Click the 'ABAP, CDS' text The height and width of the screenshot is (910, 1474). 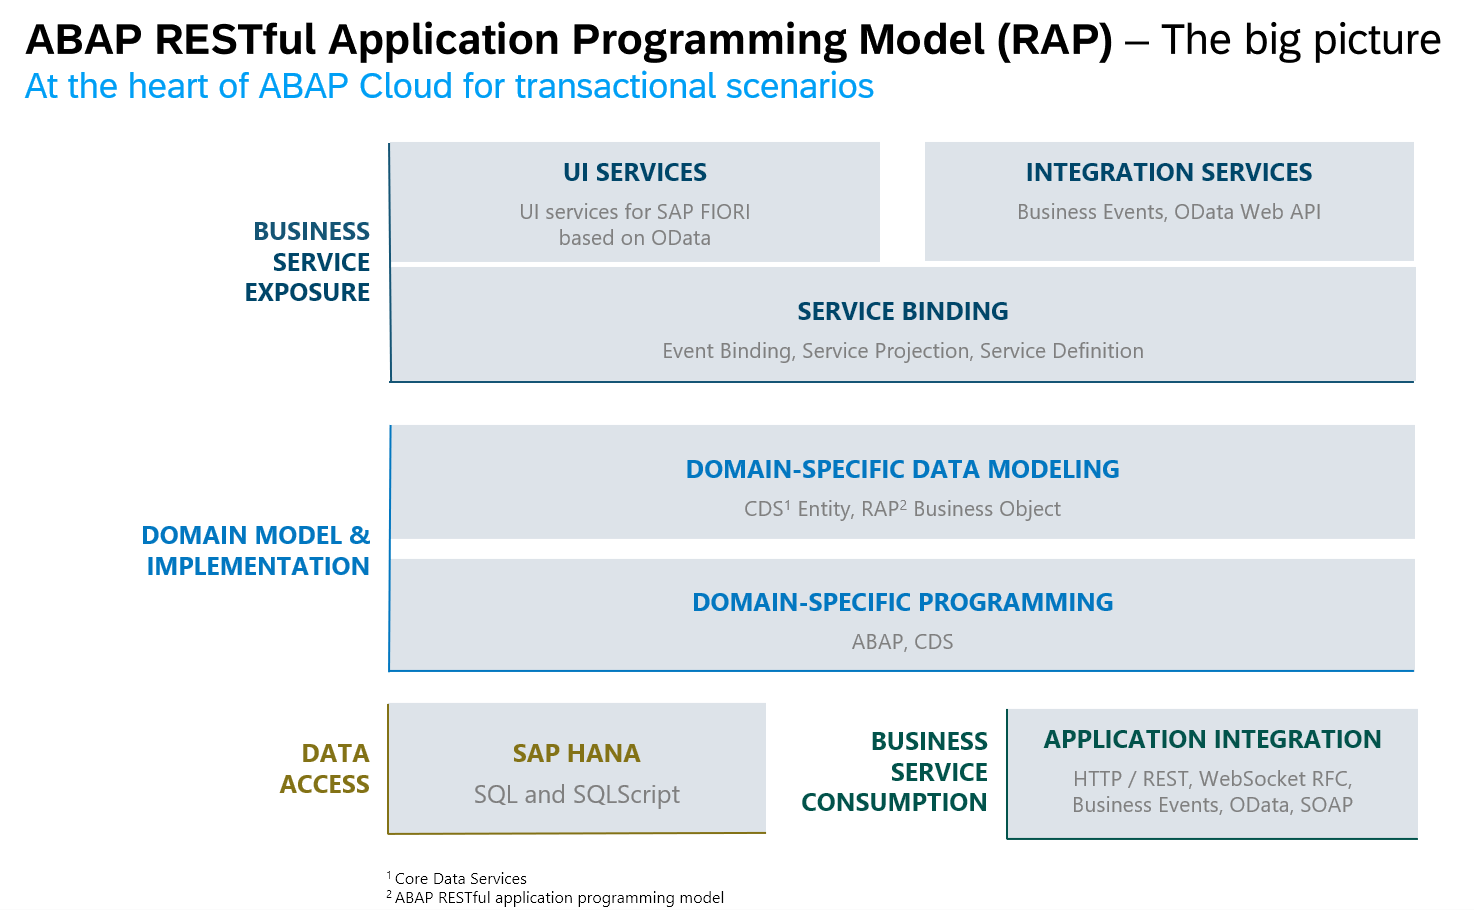click(903, 642)
